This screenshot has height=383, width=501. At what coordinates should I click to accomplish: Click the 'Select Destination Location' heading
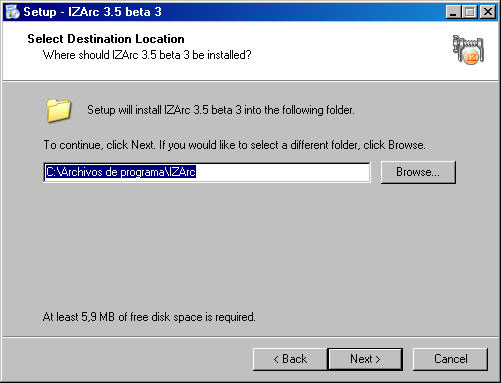(x=106, y=39)
